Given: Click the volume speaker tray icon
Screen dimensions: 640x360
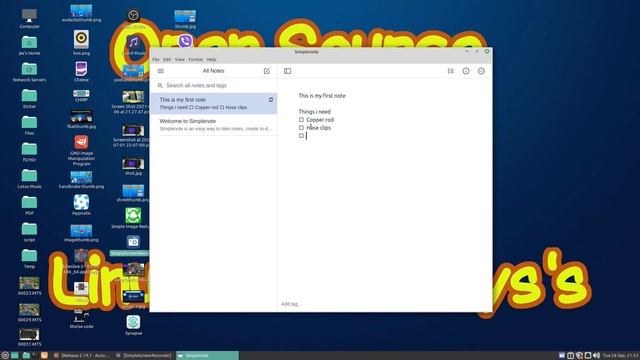Looking at the screenshot, I should tap(596, 356).
